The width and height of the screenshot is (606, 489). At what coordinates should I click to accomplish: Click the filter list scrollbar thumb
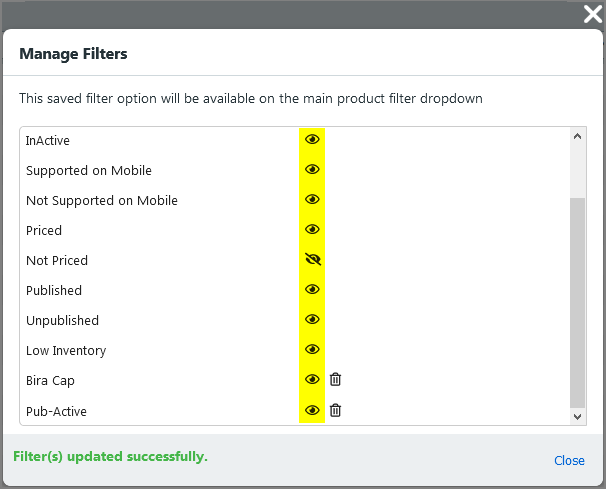(x=577, y=300)
